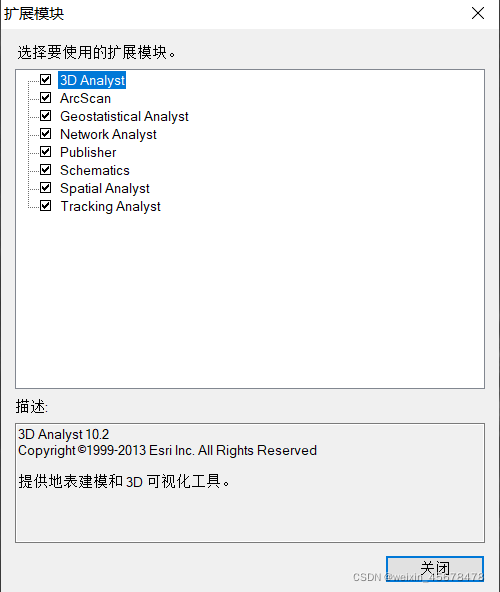The width and height of the screenshot is (500, 592).
Task: Toggle the ArcScan extension checkbox
Action: (x=45, y=98)
